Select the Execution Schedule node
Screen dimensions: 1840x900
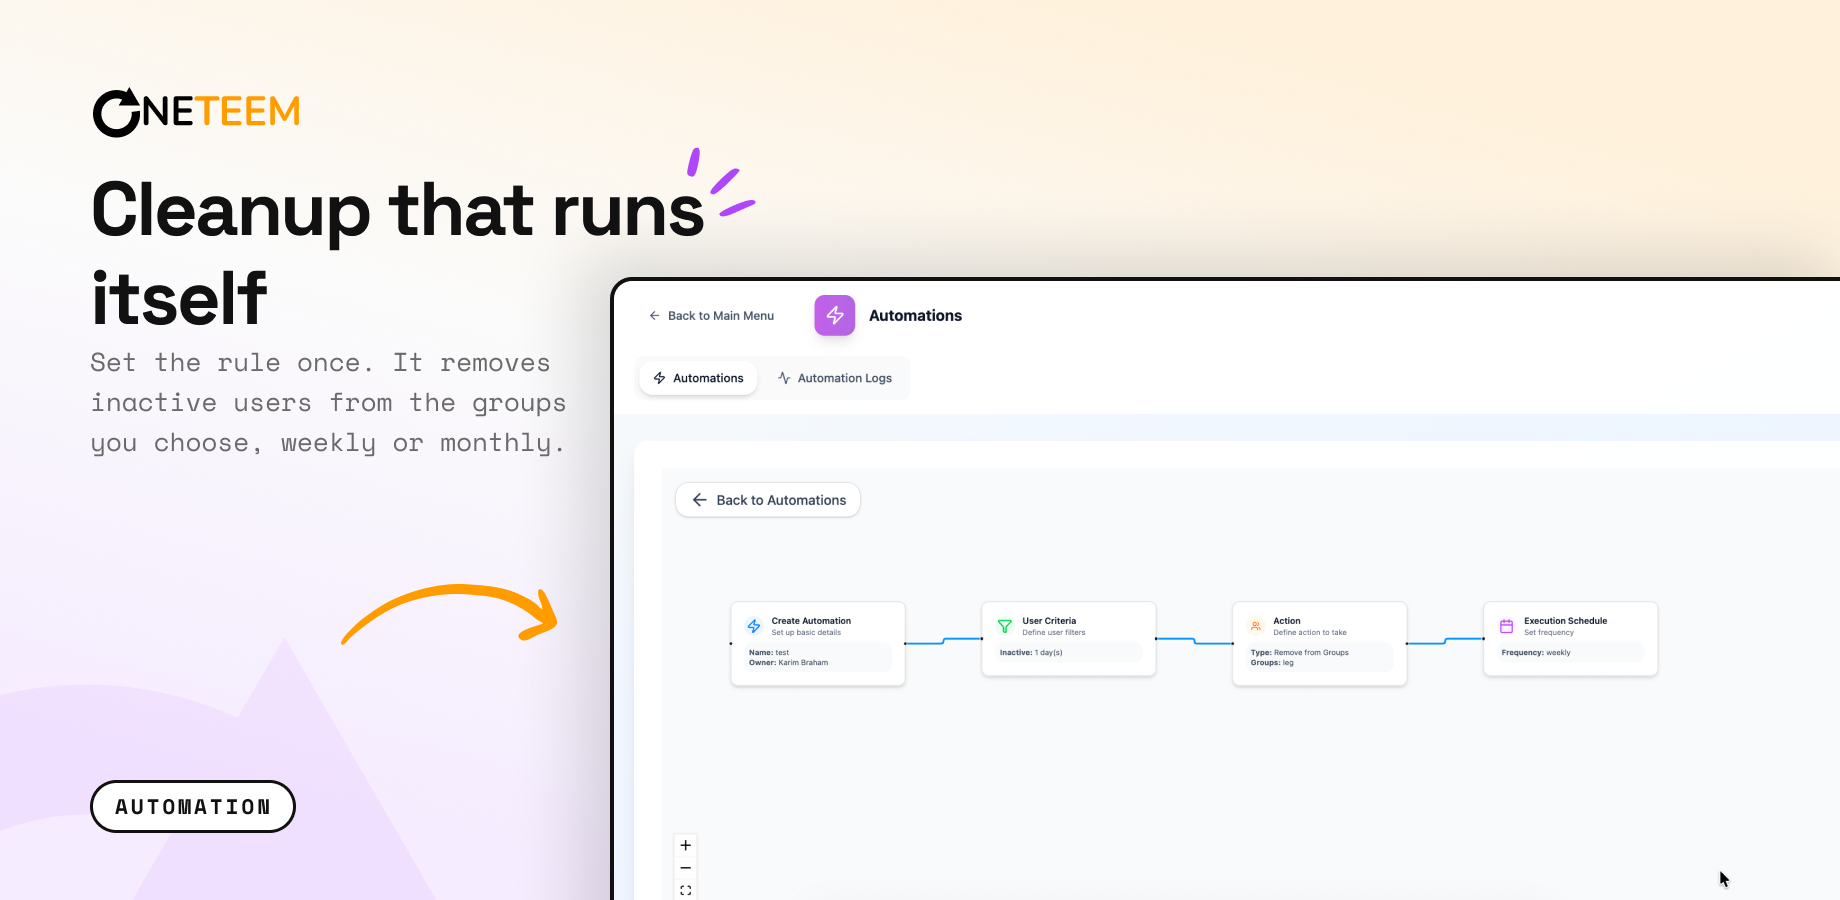pyautogui.click(x=1571, y=639)
